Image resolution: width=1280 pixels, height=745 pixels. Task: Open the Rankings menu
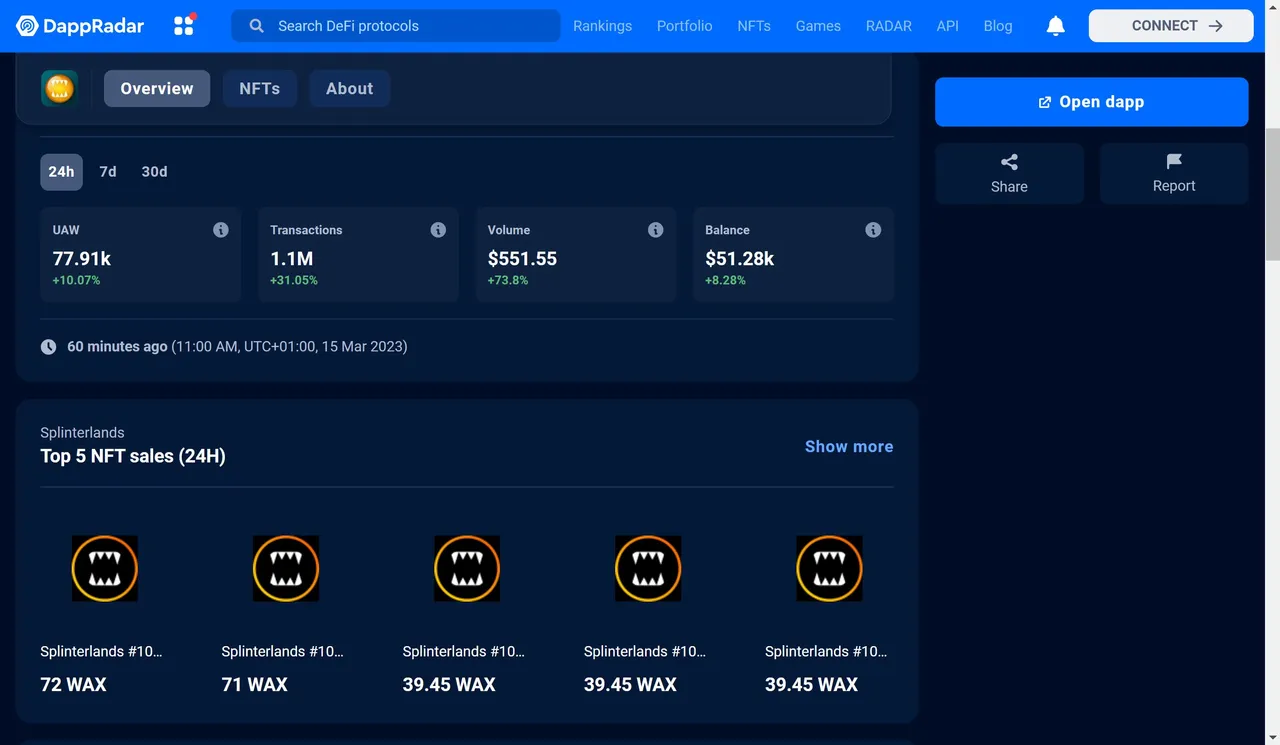[602, 26]
